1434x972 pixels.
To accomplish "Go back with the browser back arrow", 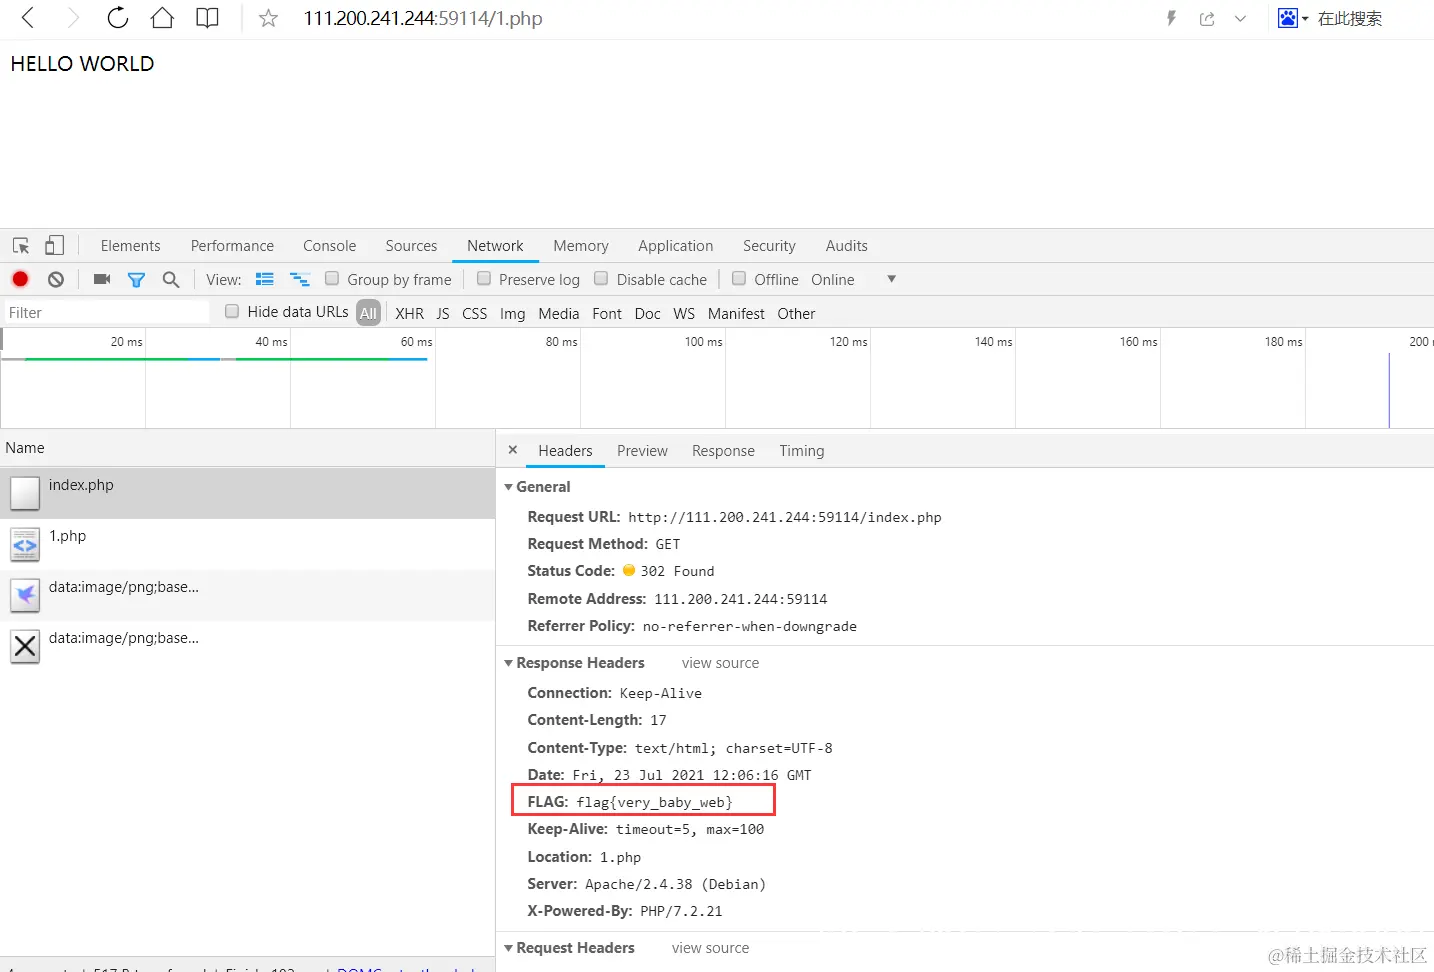I will pyautogui.click(x=28, y=17).
